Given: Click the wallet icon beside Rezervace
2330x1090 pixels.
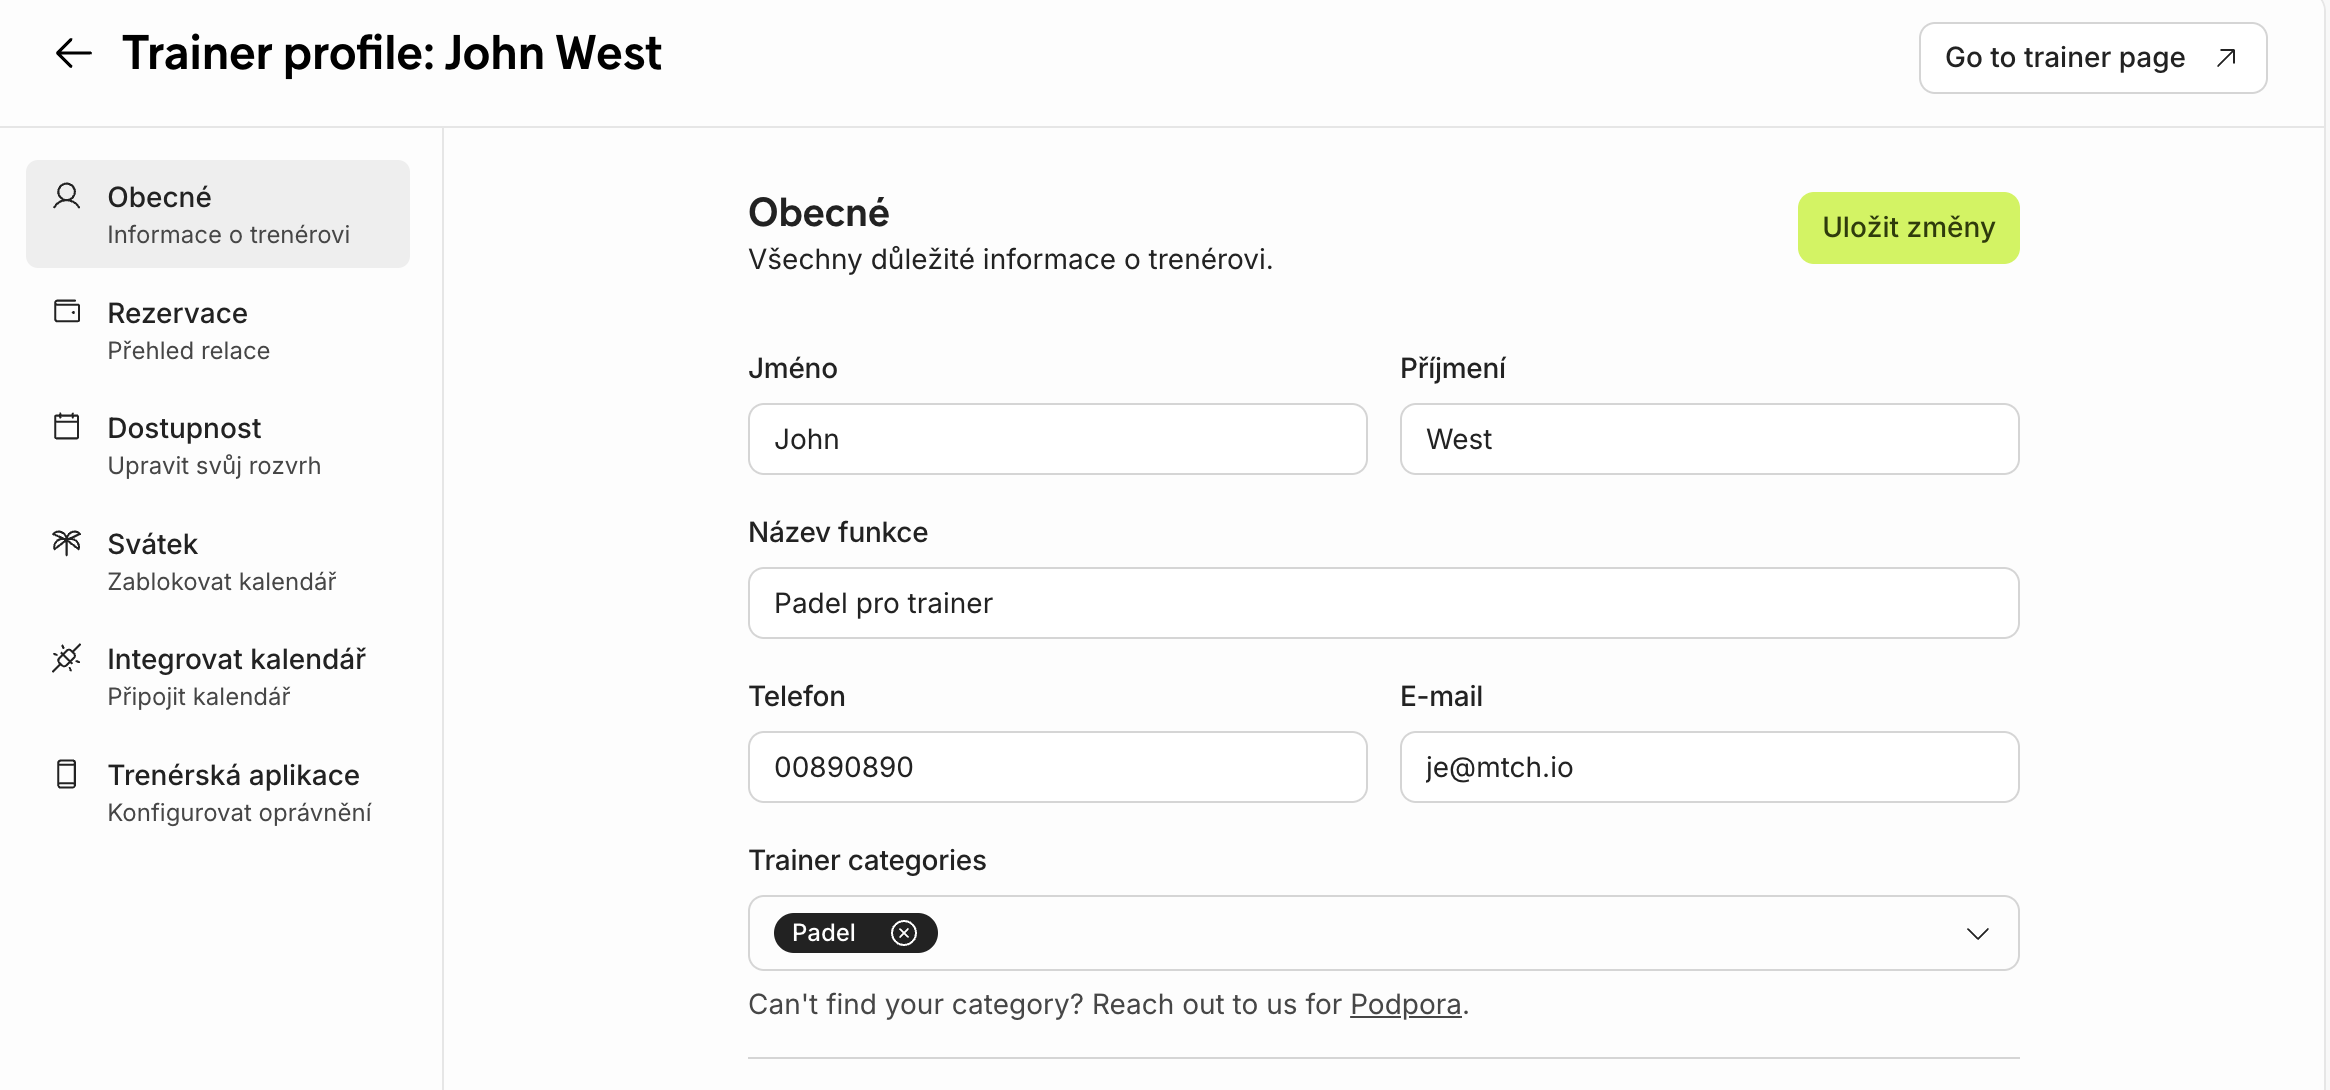Looking at the screenshot, I should 67,312.
